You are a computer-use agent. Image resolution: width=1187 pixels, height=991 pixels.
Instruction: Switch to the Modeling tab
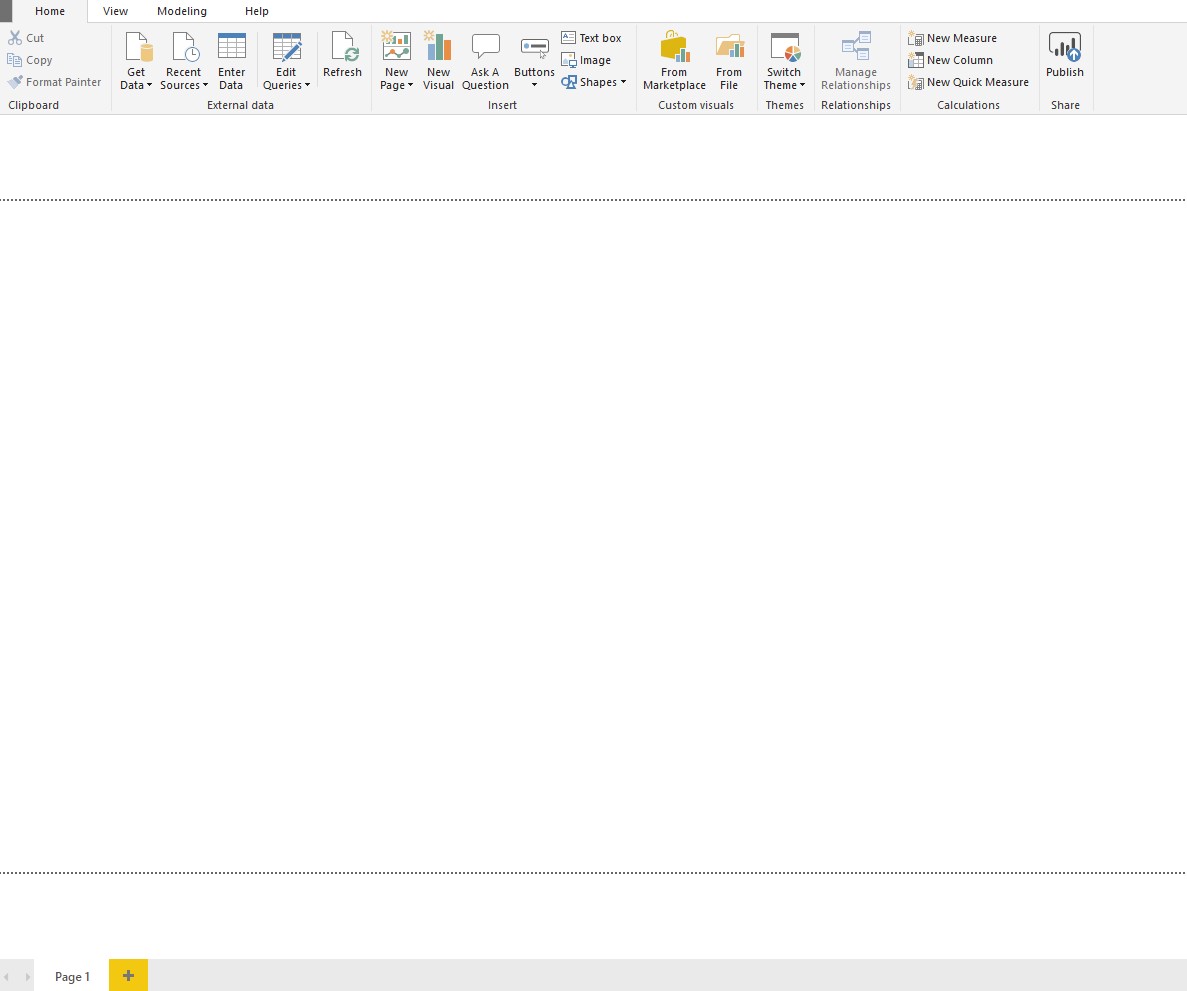(182, 11)
